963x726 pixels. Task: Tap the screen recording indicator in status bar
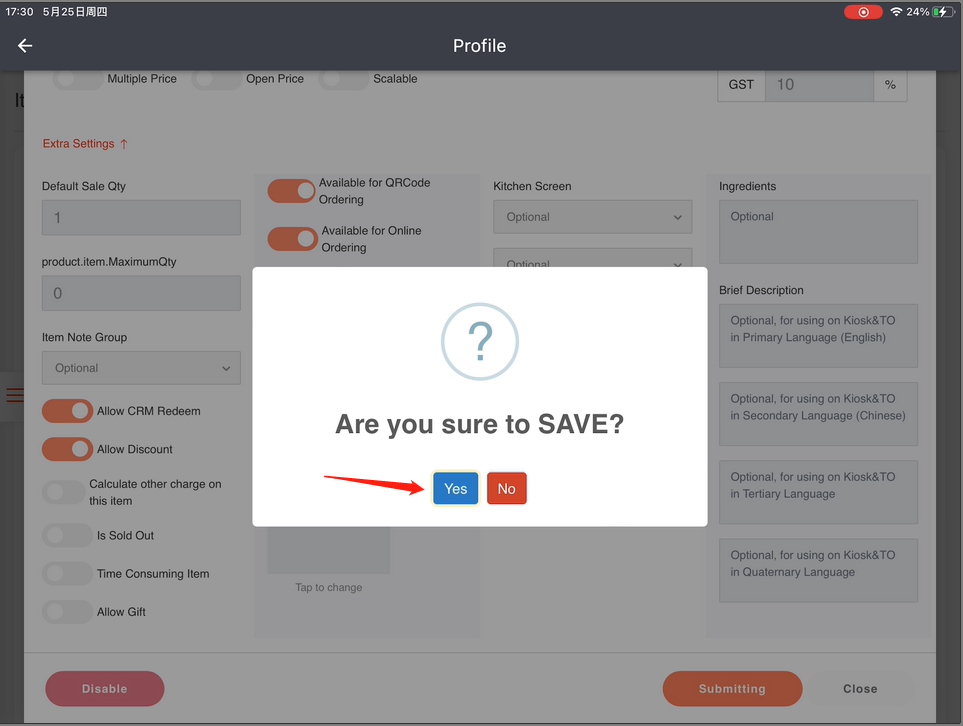tap(862, 12)
